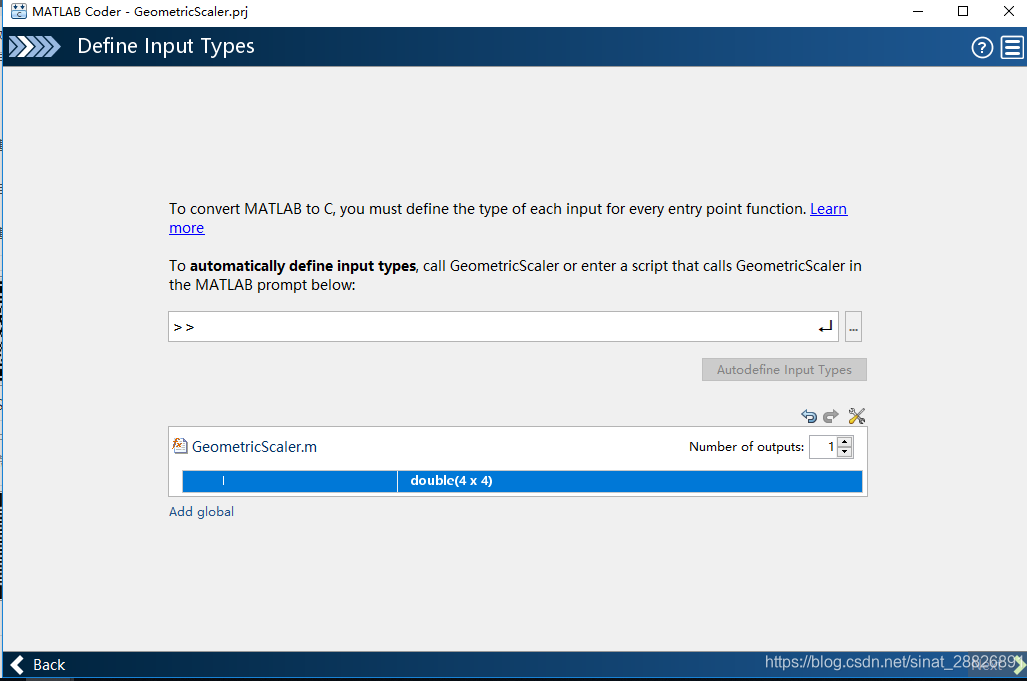
Task: Click the Number of outputs value field
Action: [x=824, y=447]
